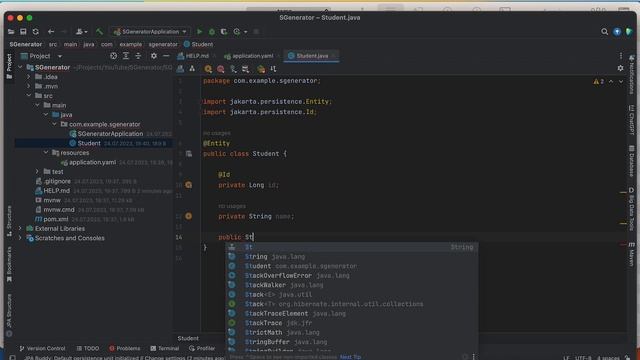Open the editor tabs more-options icon
The width and height of the screenshot is (640, 360).
tap(621, 56)
